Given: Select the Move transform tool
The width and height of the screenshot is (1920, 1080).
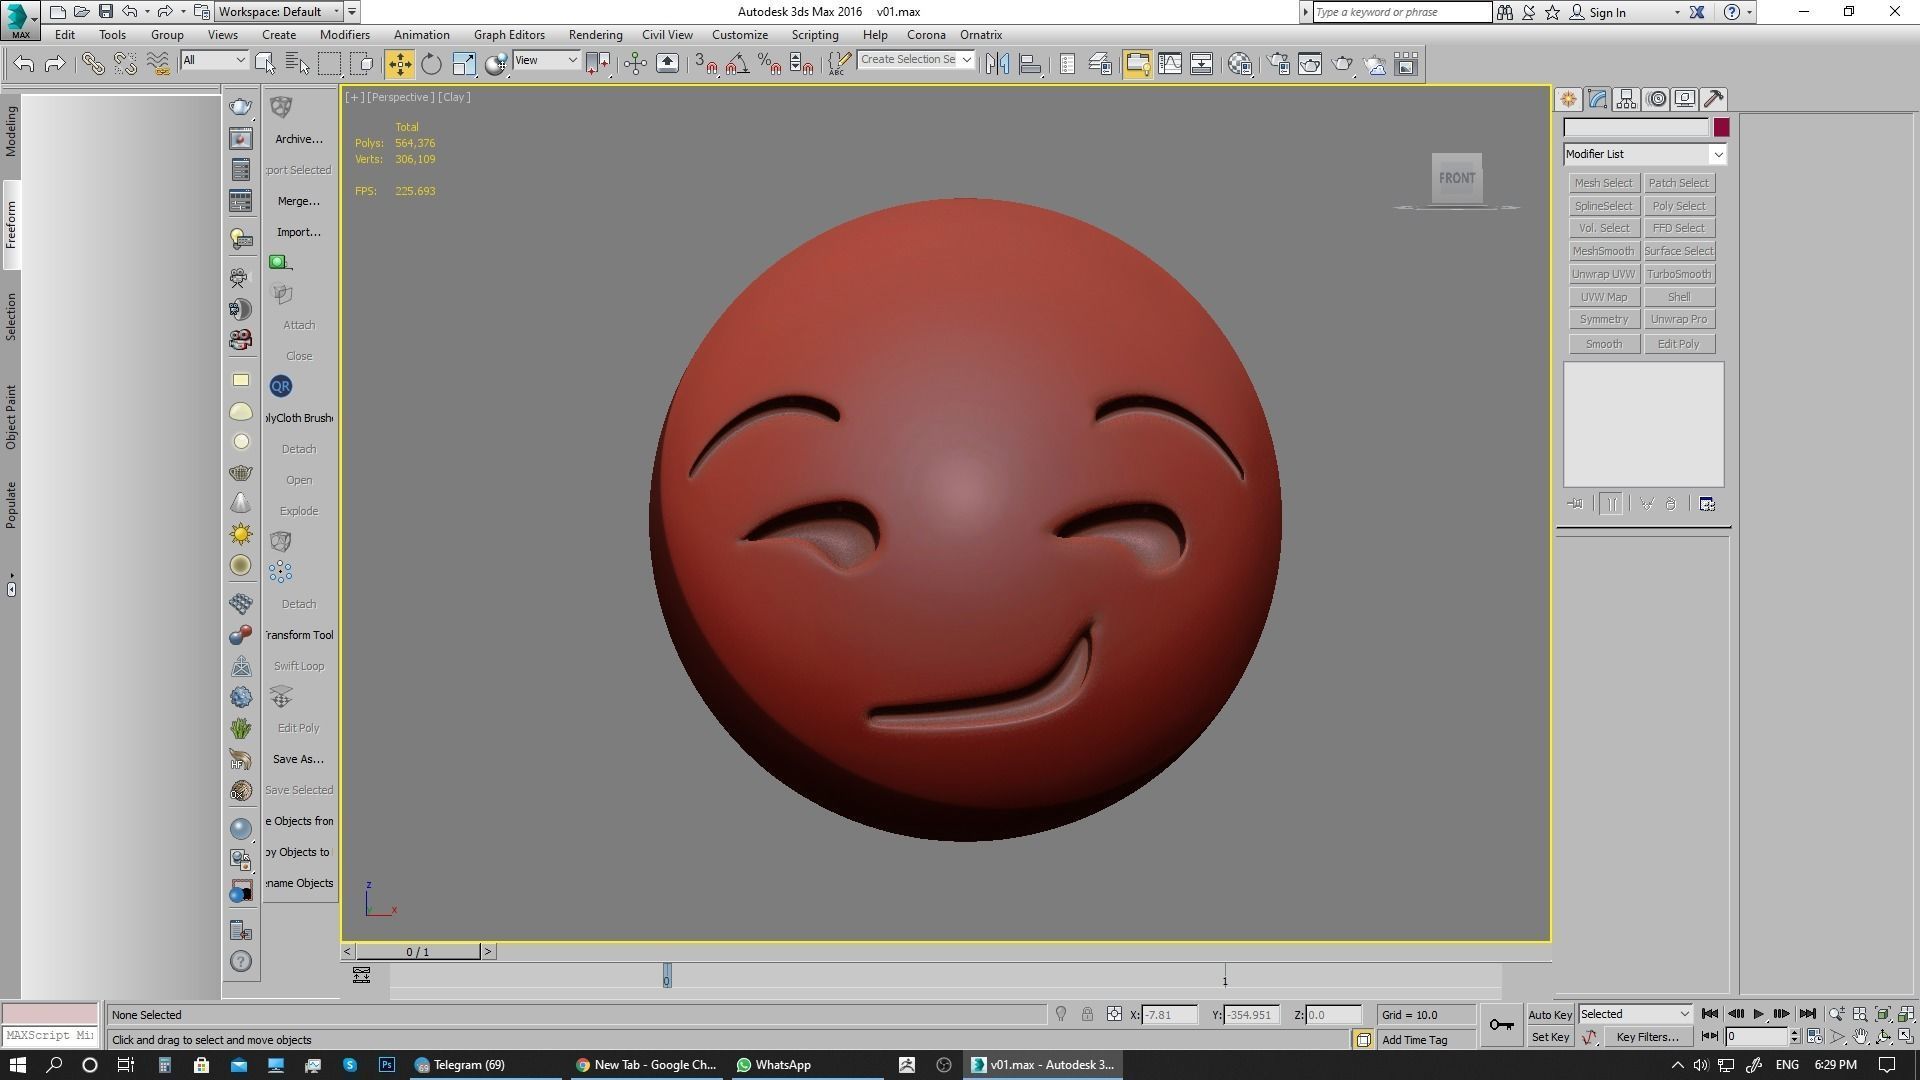Looking at the screenshot, I should pos(399,64).
